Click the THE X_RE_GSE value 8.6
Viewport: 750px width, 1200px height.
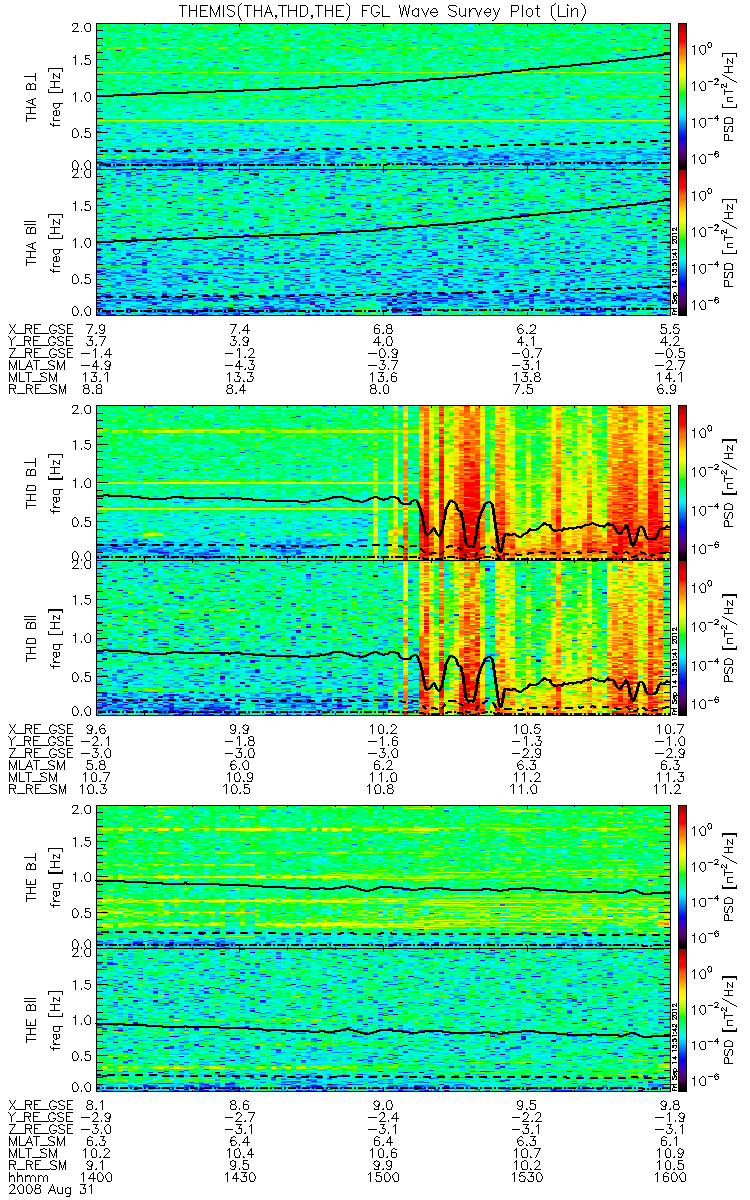241,1106
